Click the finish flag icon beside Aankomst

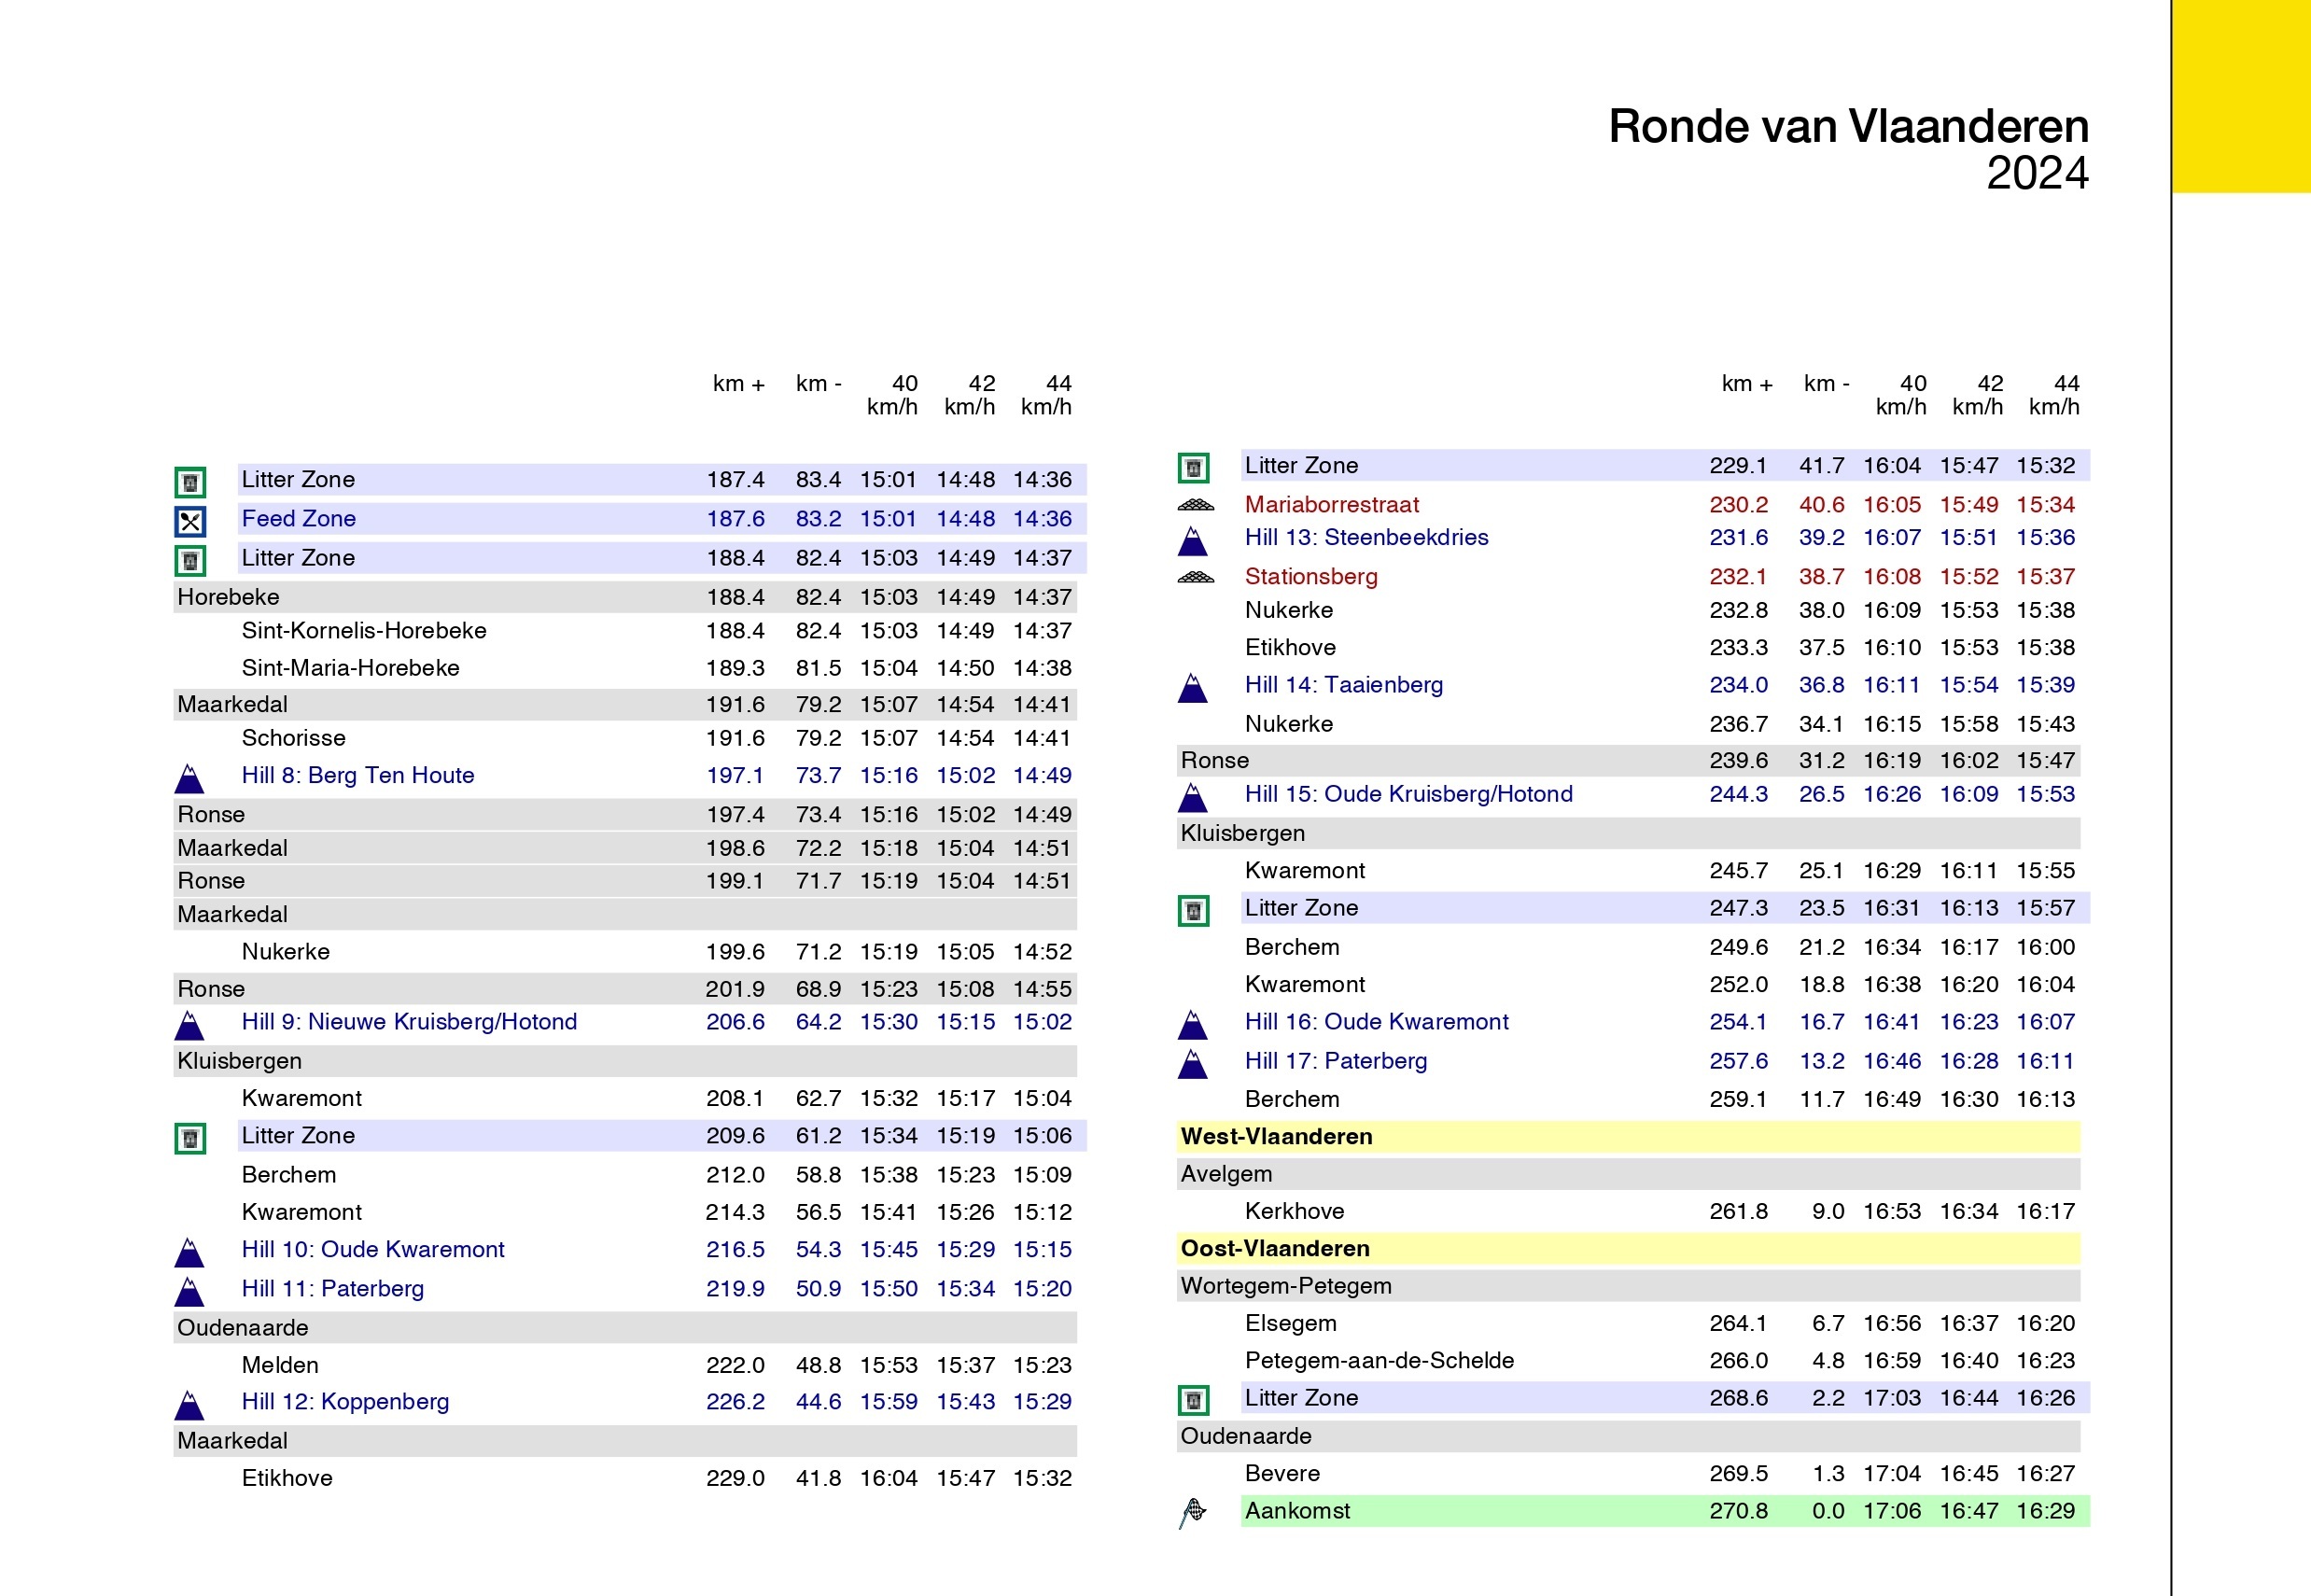click(1193, 1512)
